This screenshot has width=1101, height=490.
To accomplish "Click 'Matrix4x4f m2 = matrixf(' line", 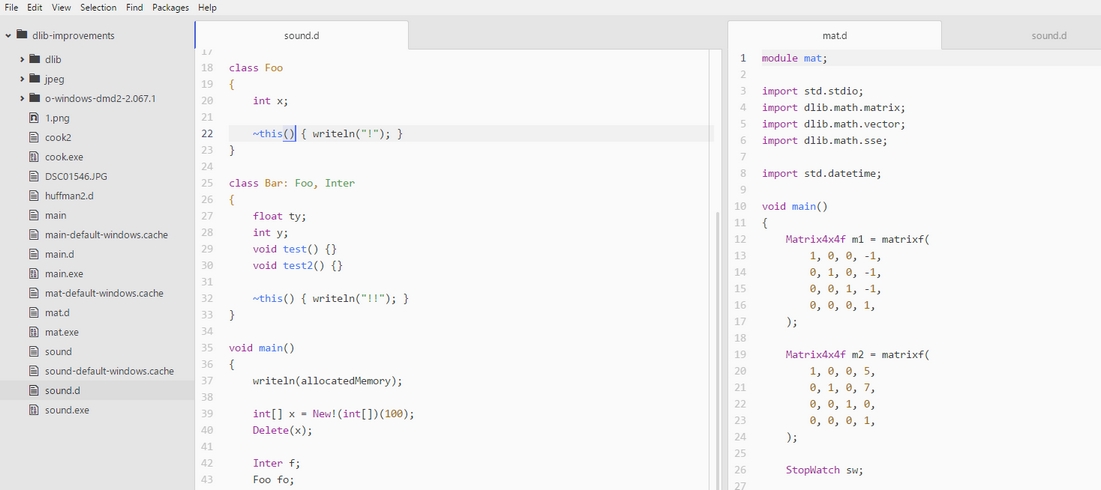I will (857, 355).
